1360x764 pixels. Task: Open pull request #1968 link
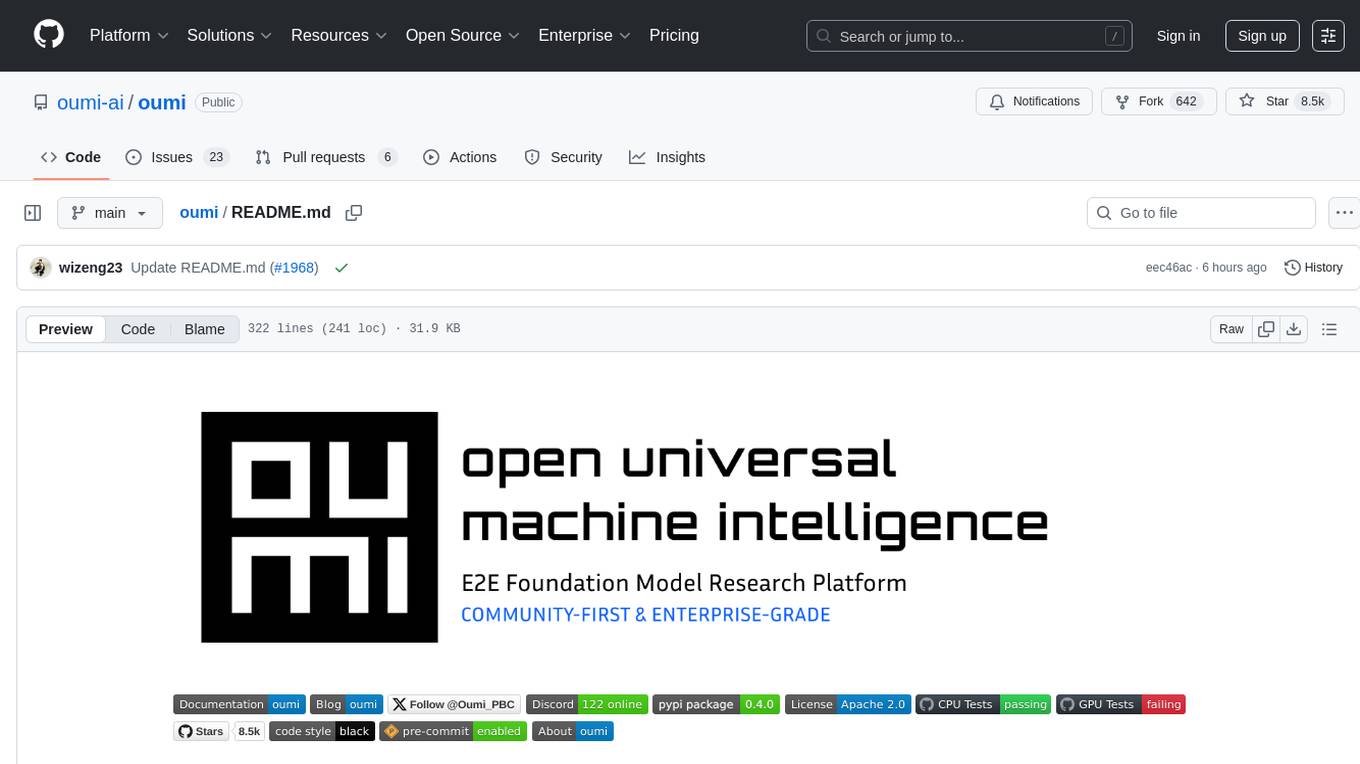point(294,268)
